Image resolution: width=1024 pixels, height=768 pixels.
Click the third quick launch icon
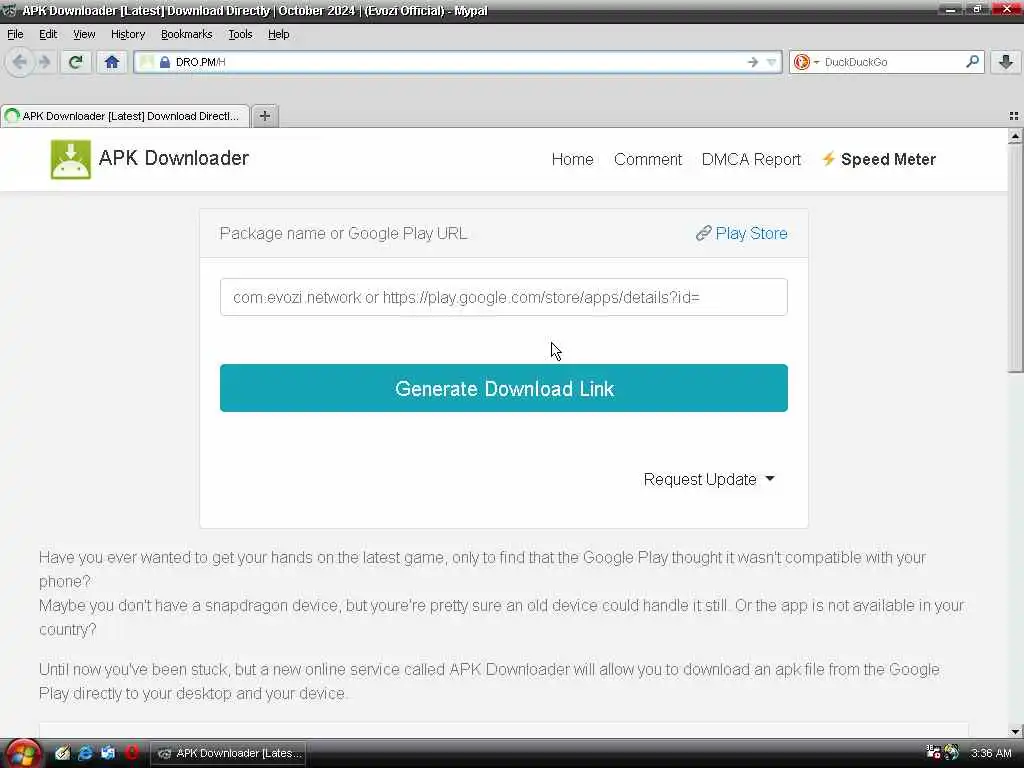[x=108, y=753]
